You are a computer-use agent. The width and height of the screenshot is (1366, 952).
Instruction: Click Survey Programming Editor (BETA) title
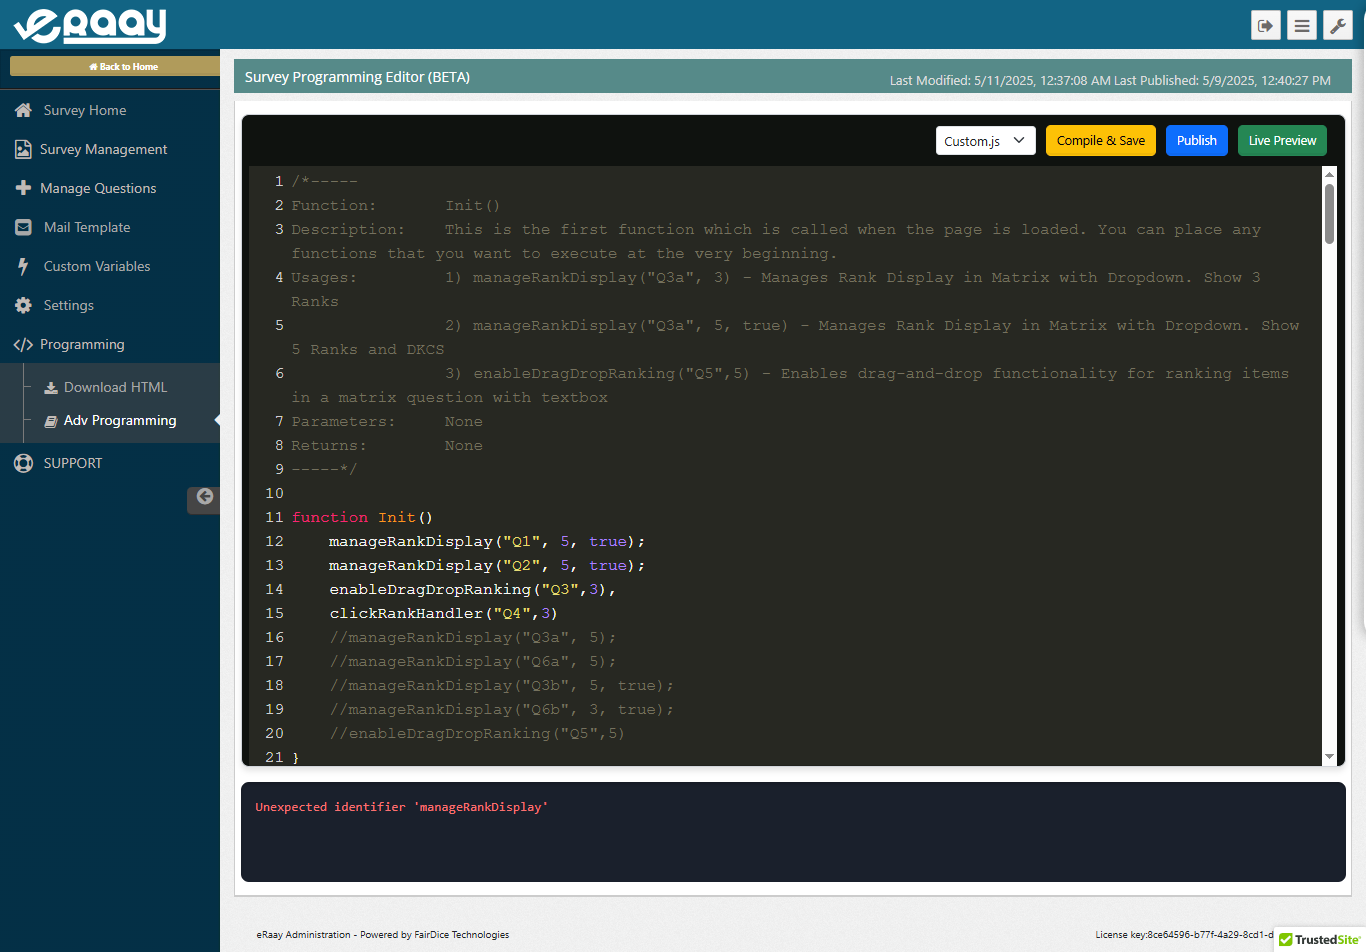(357, 77)
